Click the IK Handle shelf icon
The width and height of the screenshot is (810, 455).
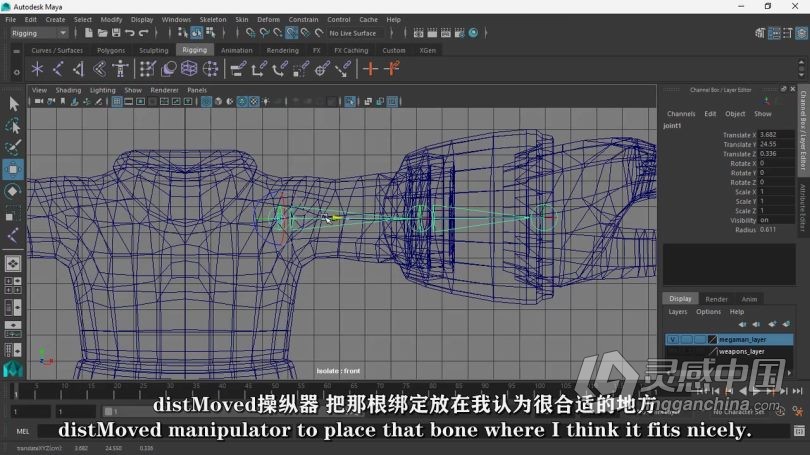pyautogui.click(x=79, y=69)
